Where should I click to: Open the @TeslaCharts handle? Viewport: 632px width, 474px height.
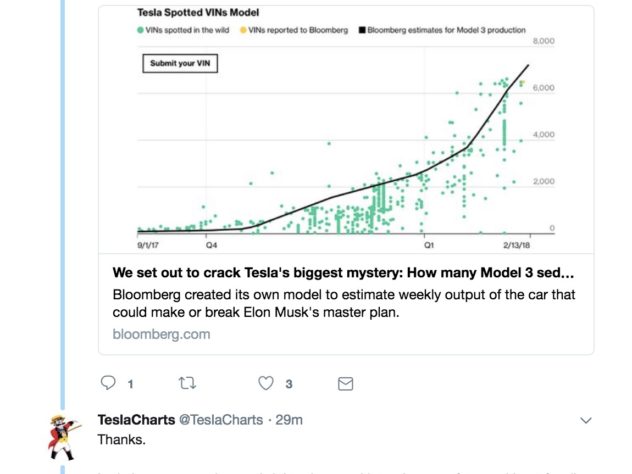click(x=221, y=420)
